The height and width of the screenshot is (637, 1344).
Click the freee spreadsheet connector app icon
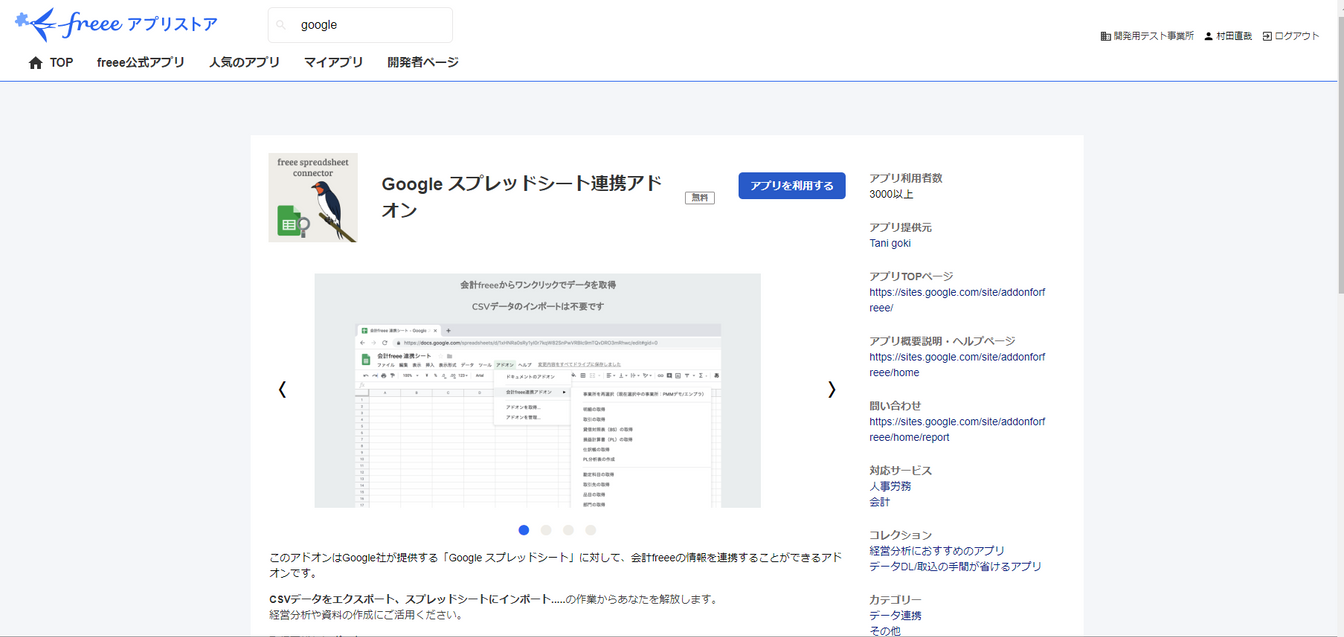(x=313, y=198)
